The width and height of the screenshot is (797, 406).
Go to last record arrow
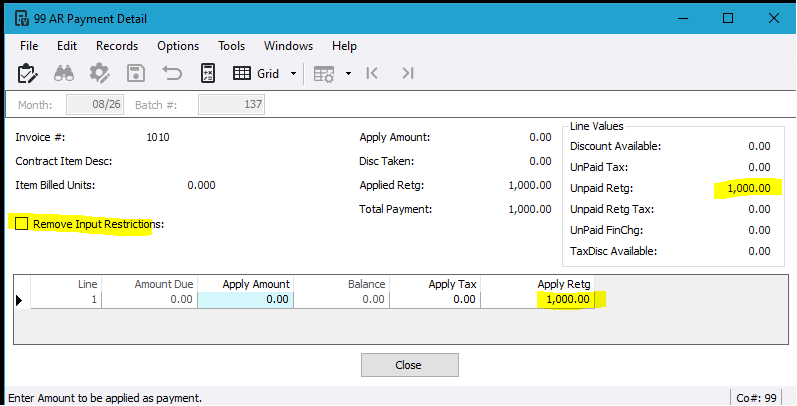pos(408,74)
